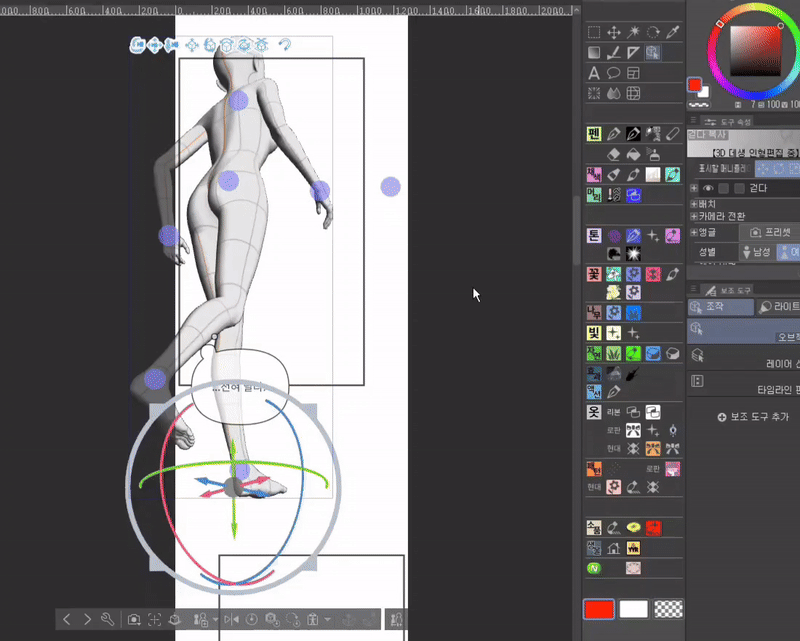Select the Balloon speech bubble tool
The image size is (800, 641).
(614, 73)
